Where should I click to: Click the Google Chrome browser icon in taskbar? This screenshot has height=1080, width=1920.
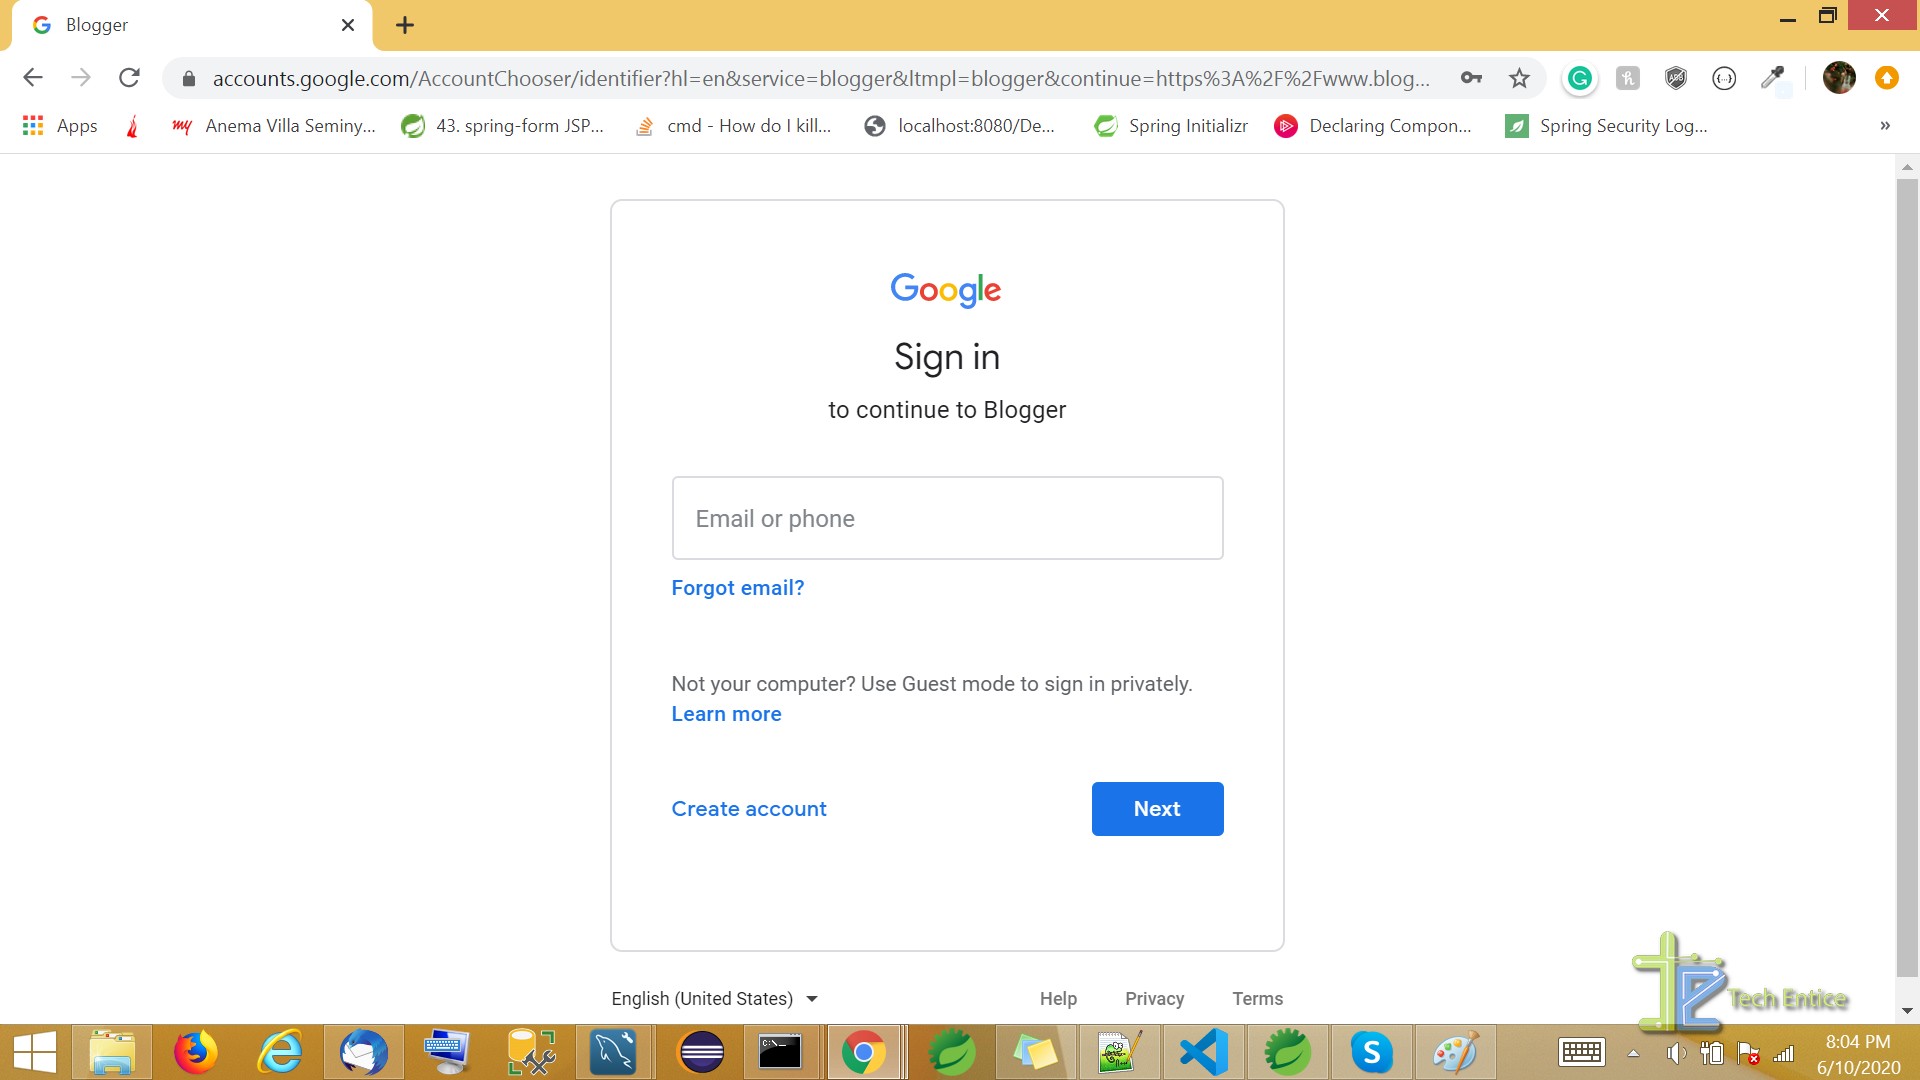click(864, 1051)
